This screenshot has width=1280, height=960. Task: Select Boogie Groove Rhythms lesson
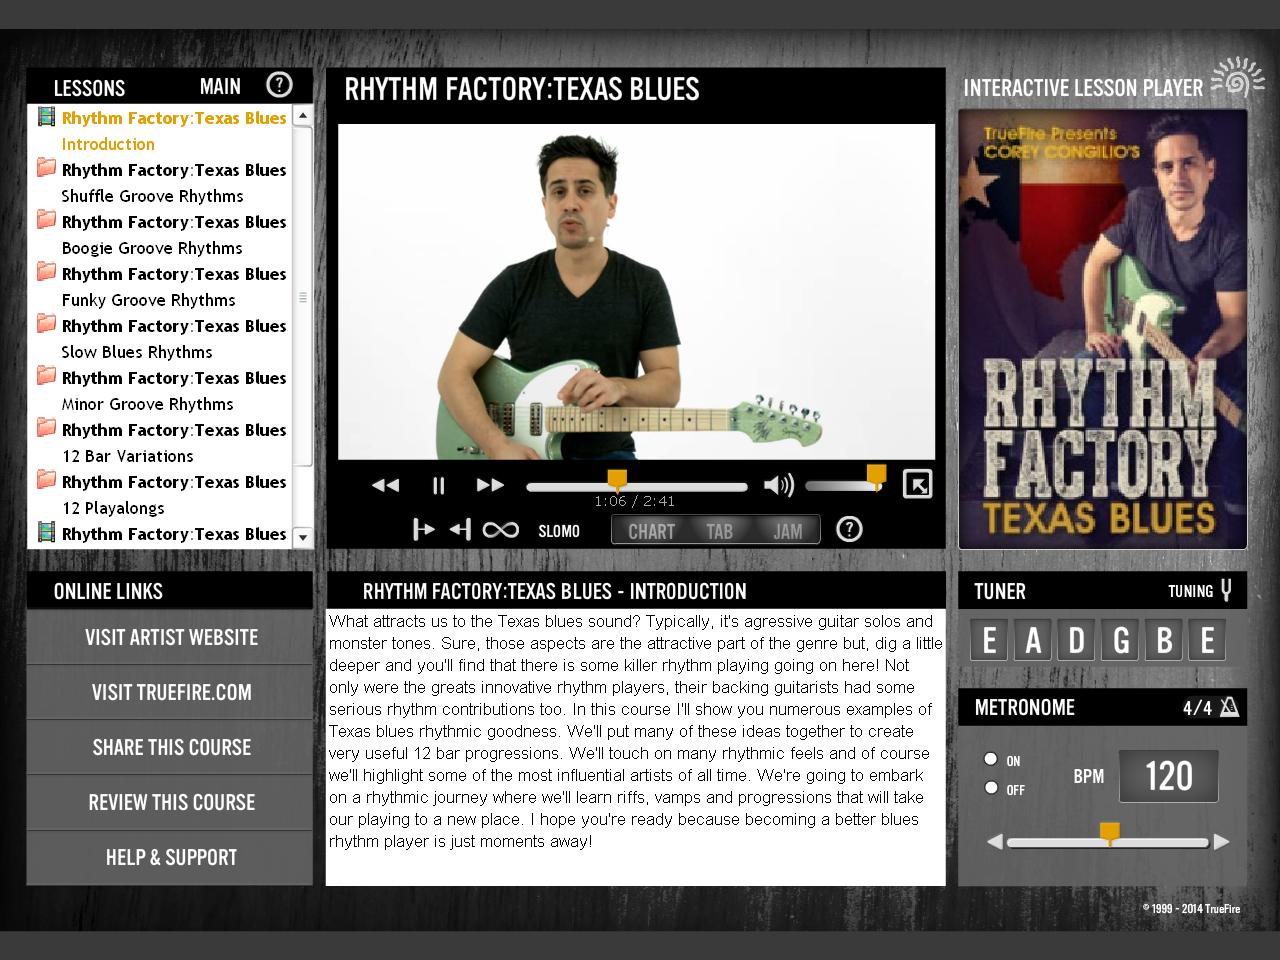[152, 248]
